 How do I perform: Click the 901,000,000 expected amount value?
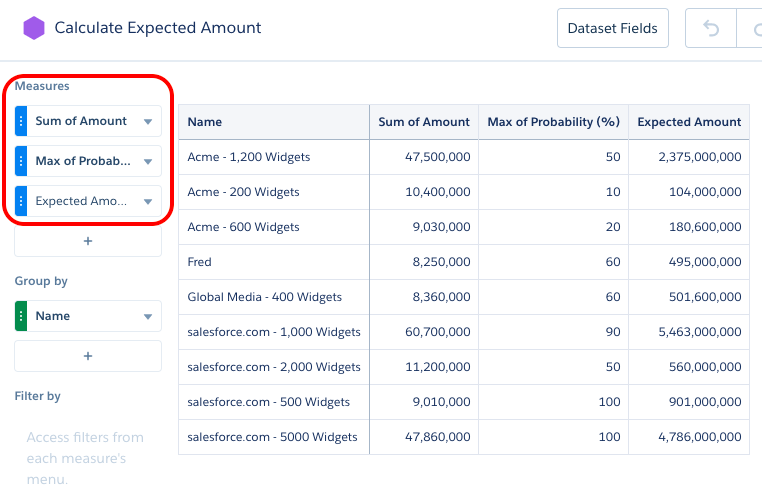[705, 402]
